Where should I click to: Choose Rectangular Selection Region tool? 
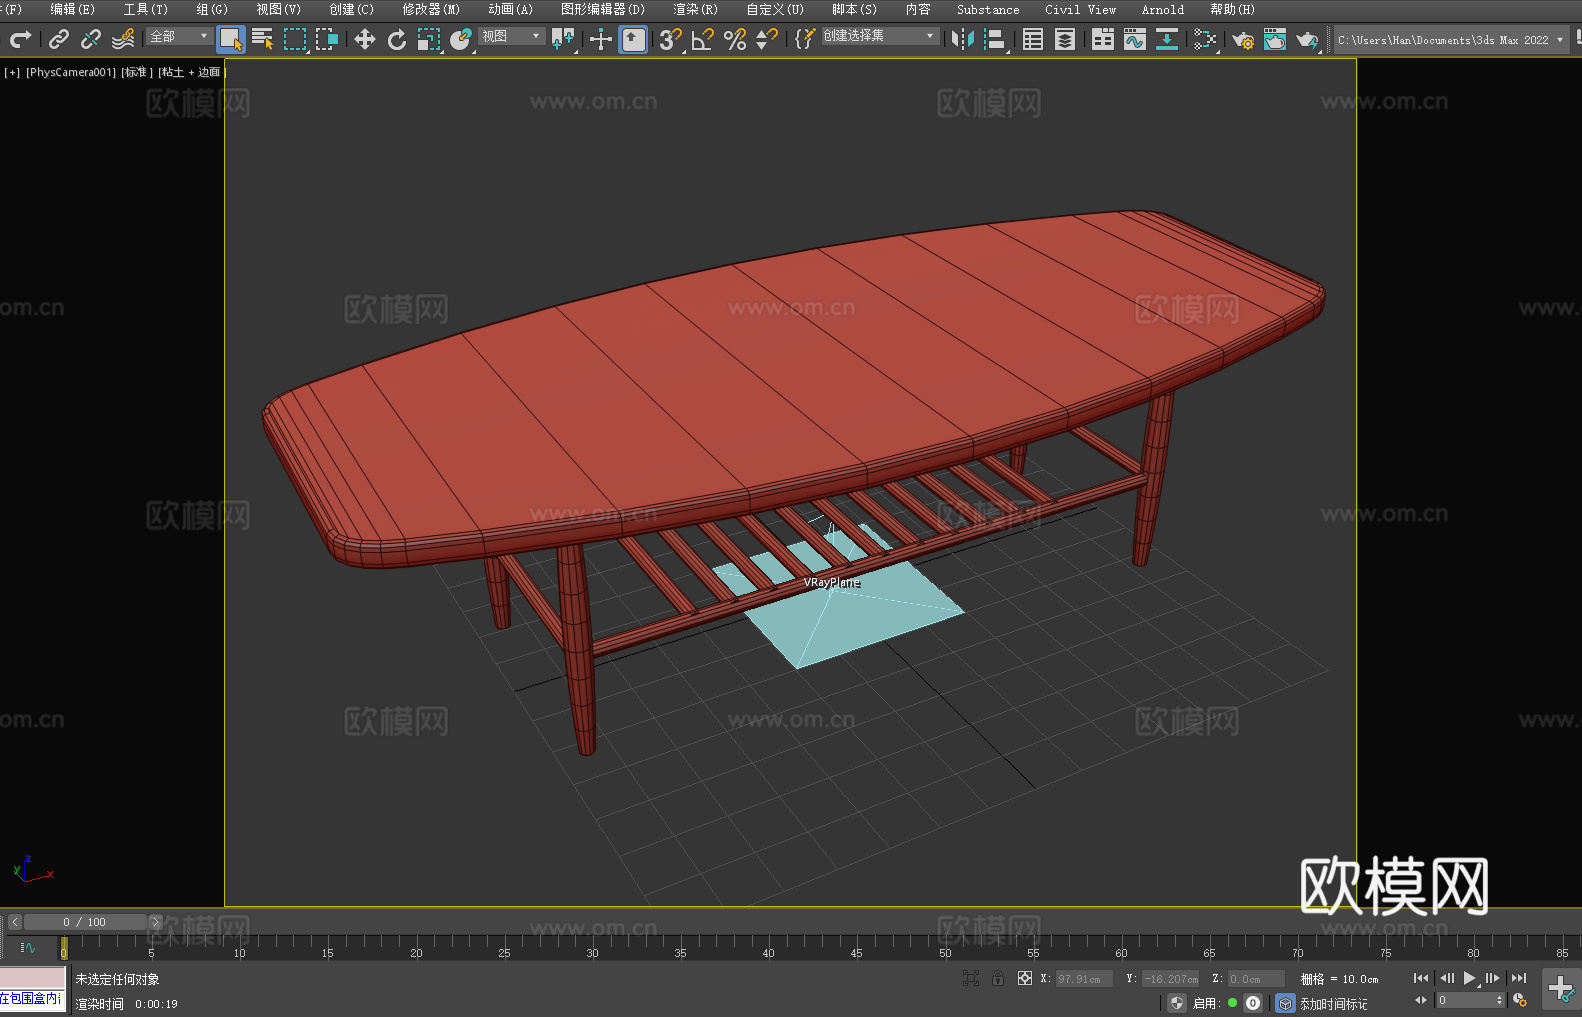click(295, 39)
